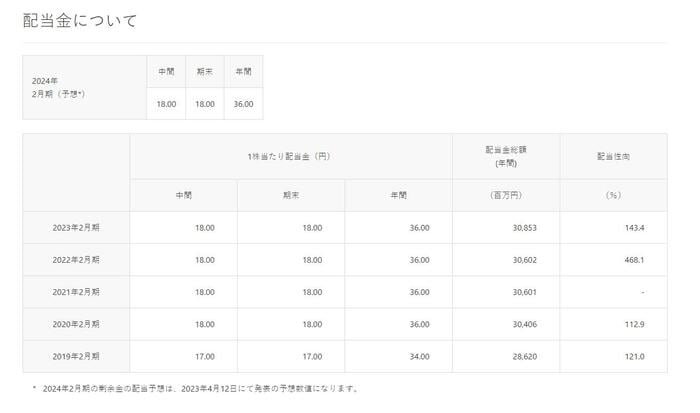
Task: Click the 30,406 total dividend value
Action: click(x=522, y=324)
